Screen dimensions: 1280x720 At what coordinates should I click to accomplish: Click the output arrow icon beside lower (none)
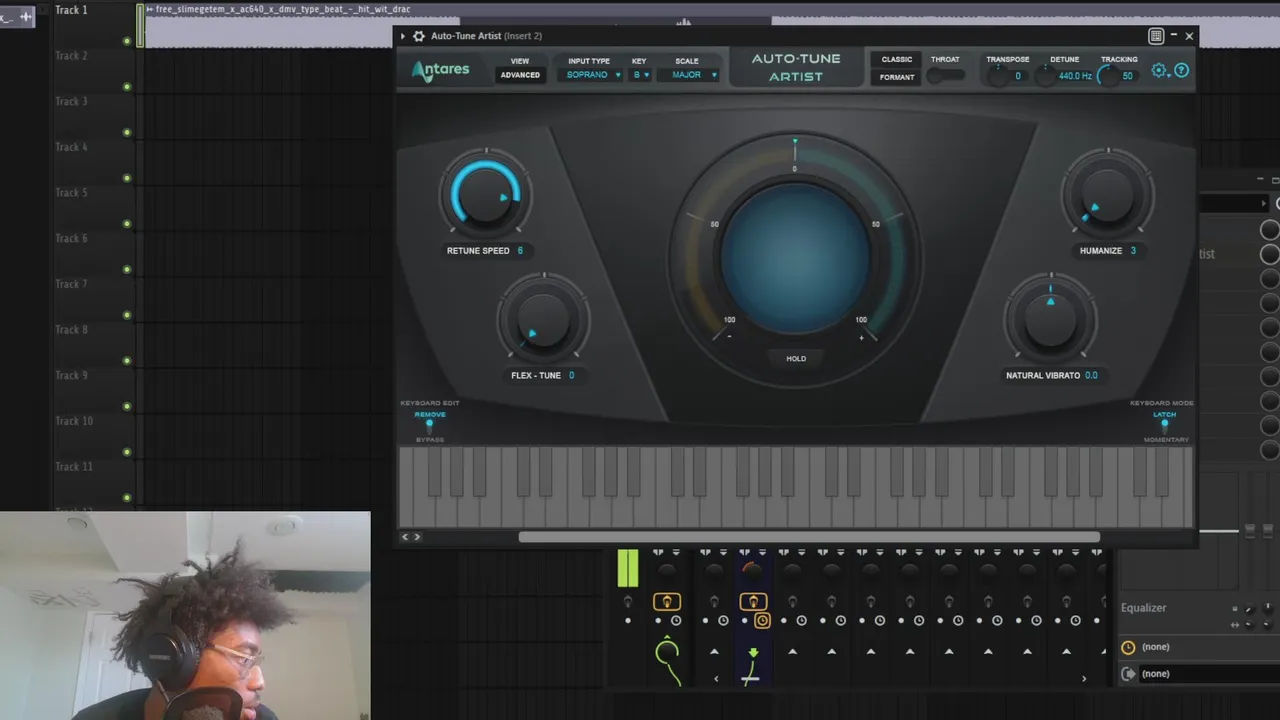pyautogui.click(x=1128, y=674)
